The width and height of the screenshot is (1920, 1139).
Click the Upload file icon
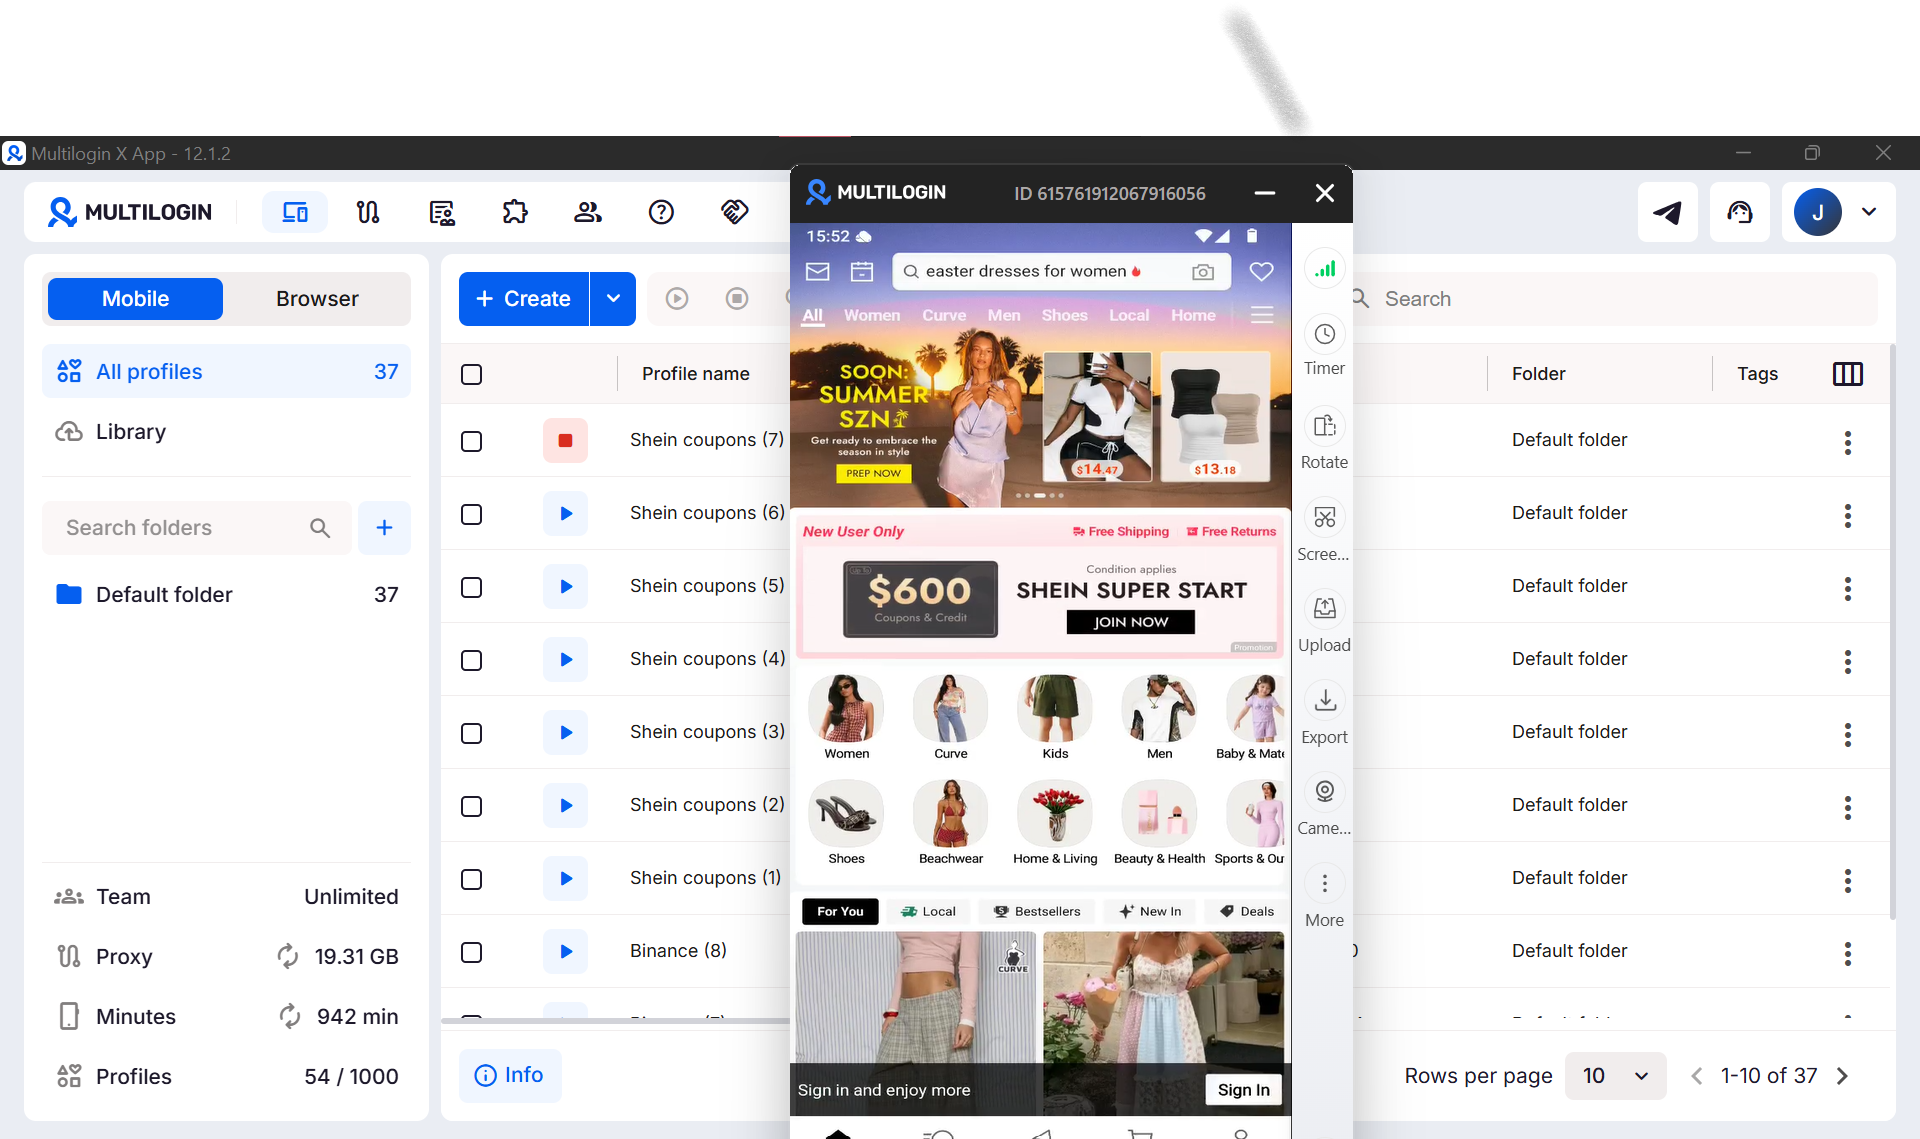coord(1324,609)
